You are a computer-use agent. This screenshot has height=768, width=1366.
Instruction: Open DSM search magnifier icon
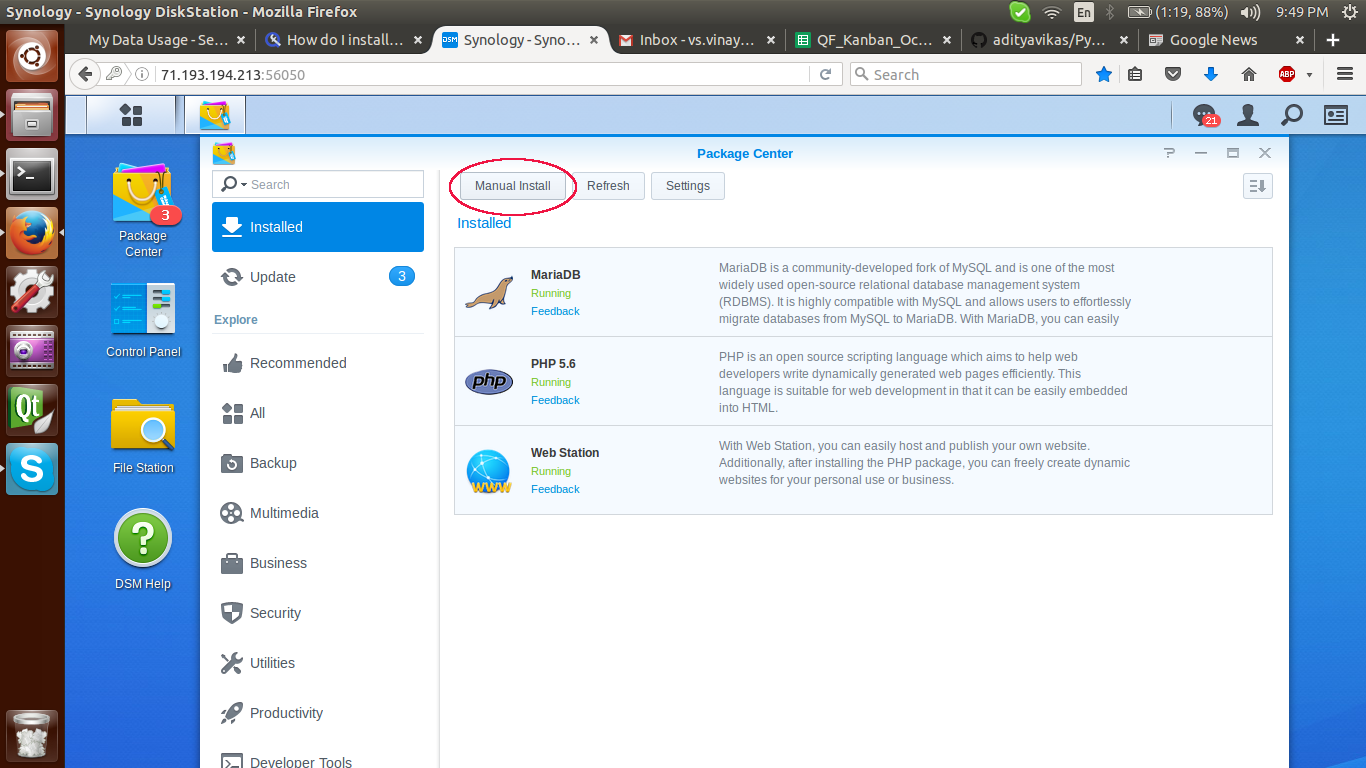click(1292, 116)
